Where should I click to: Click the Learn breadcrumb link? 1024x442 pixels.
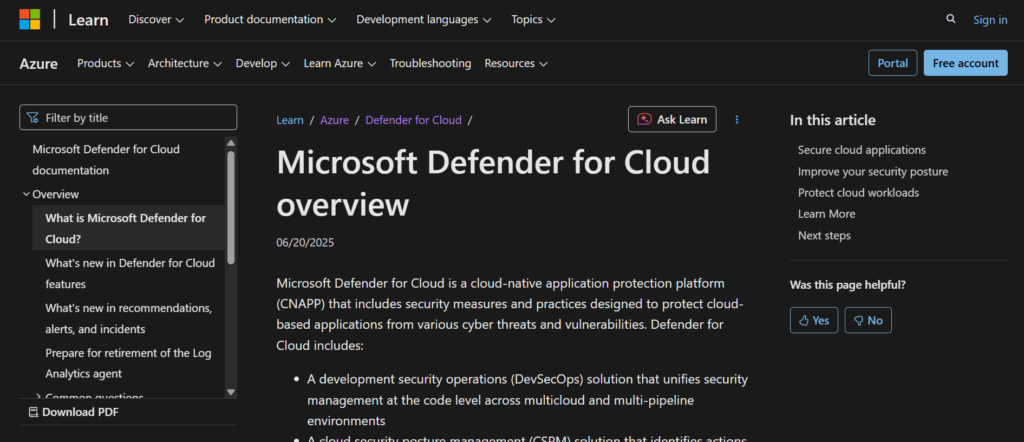pyautogui.click(x=290, y=120)
